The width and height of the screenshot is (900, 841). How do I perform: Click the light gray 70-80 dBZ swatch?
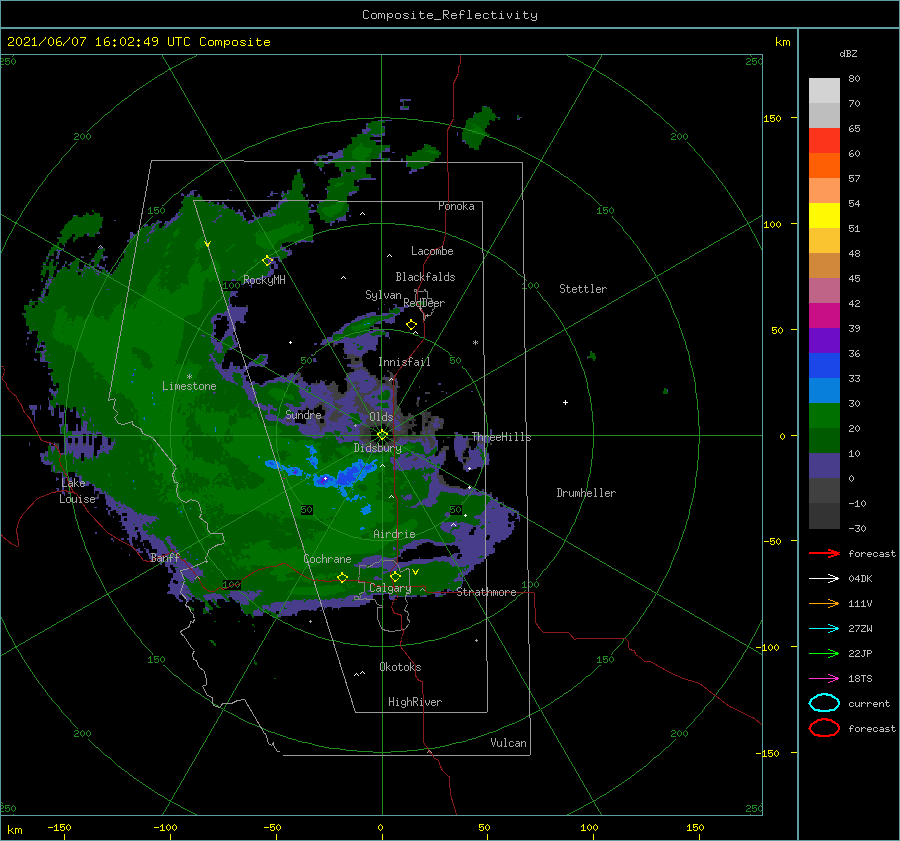click(824, 90)
